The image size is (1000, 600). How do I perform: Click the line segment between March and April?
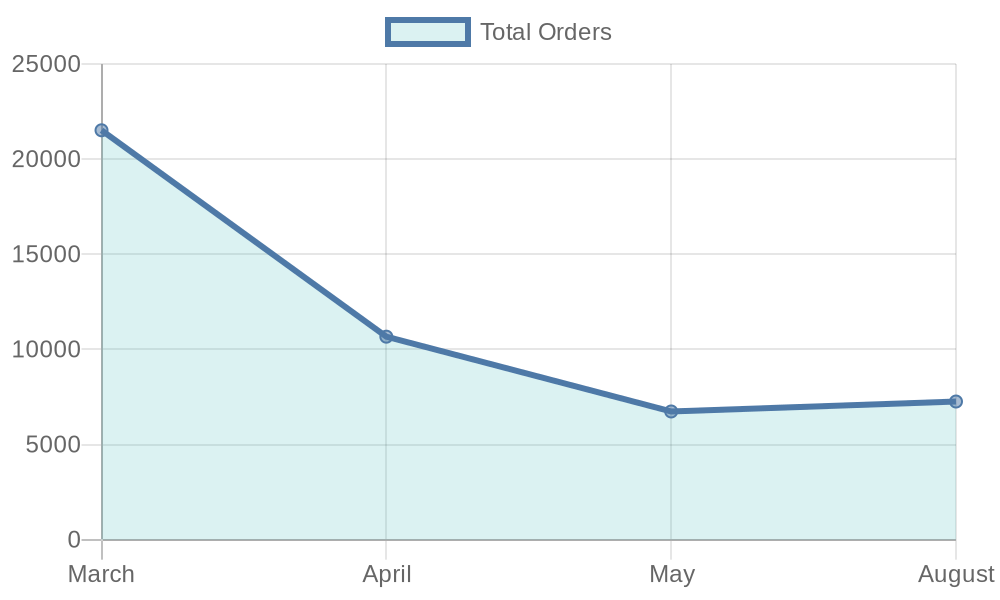click(x=244, y=233)
